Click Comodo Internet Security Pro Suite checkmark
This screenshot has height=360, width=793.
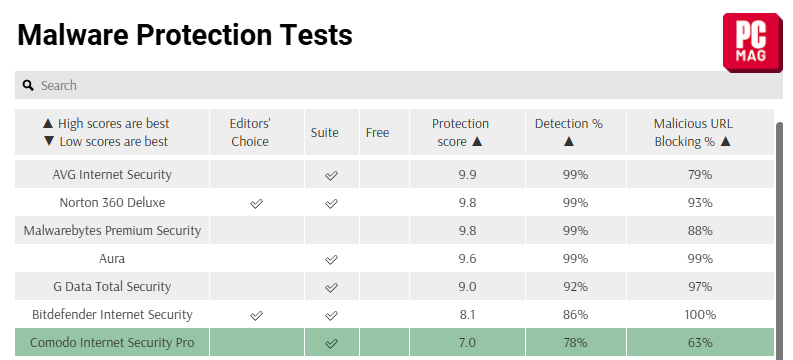(x=331, y=343)
